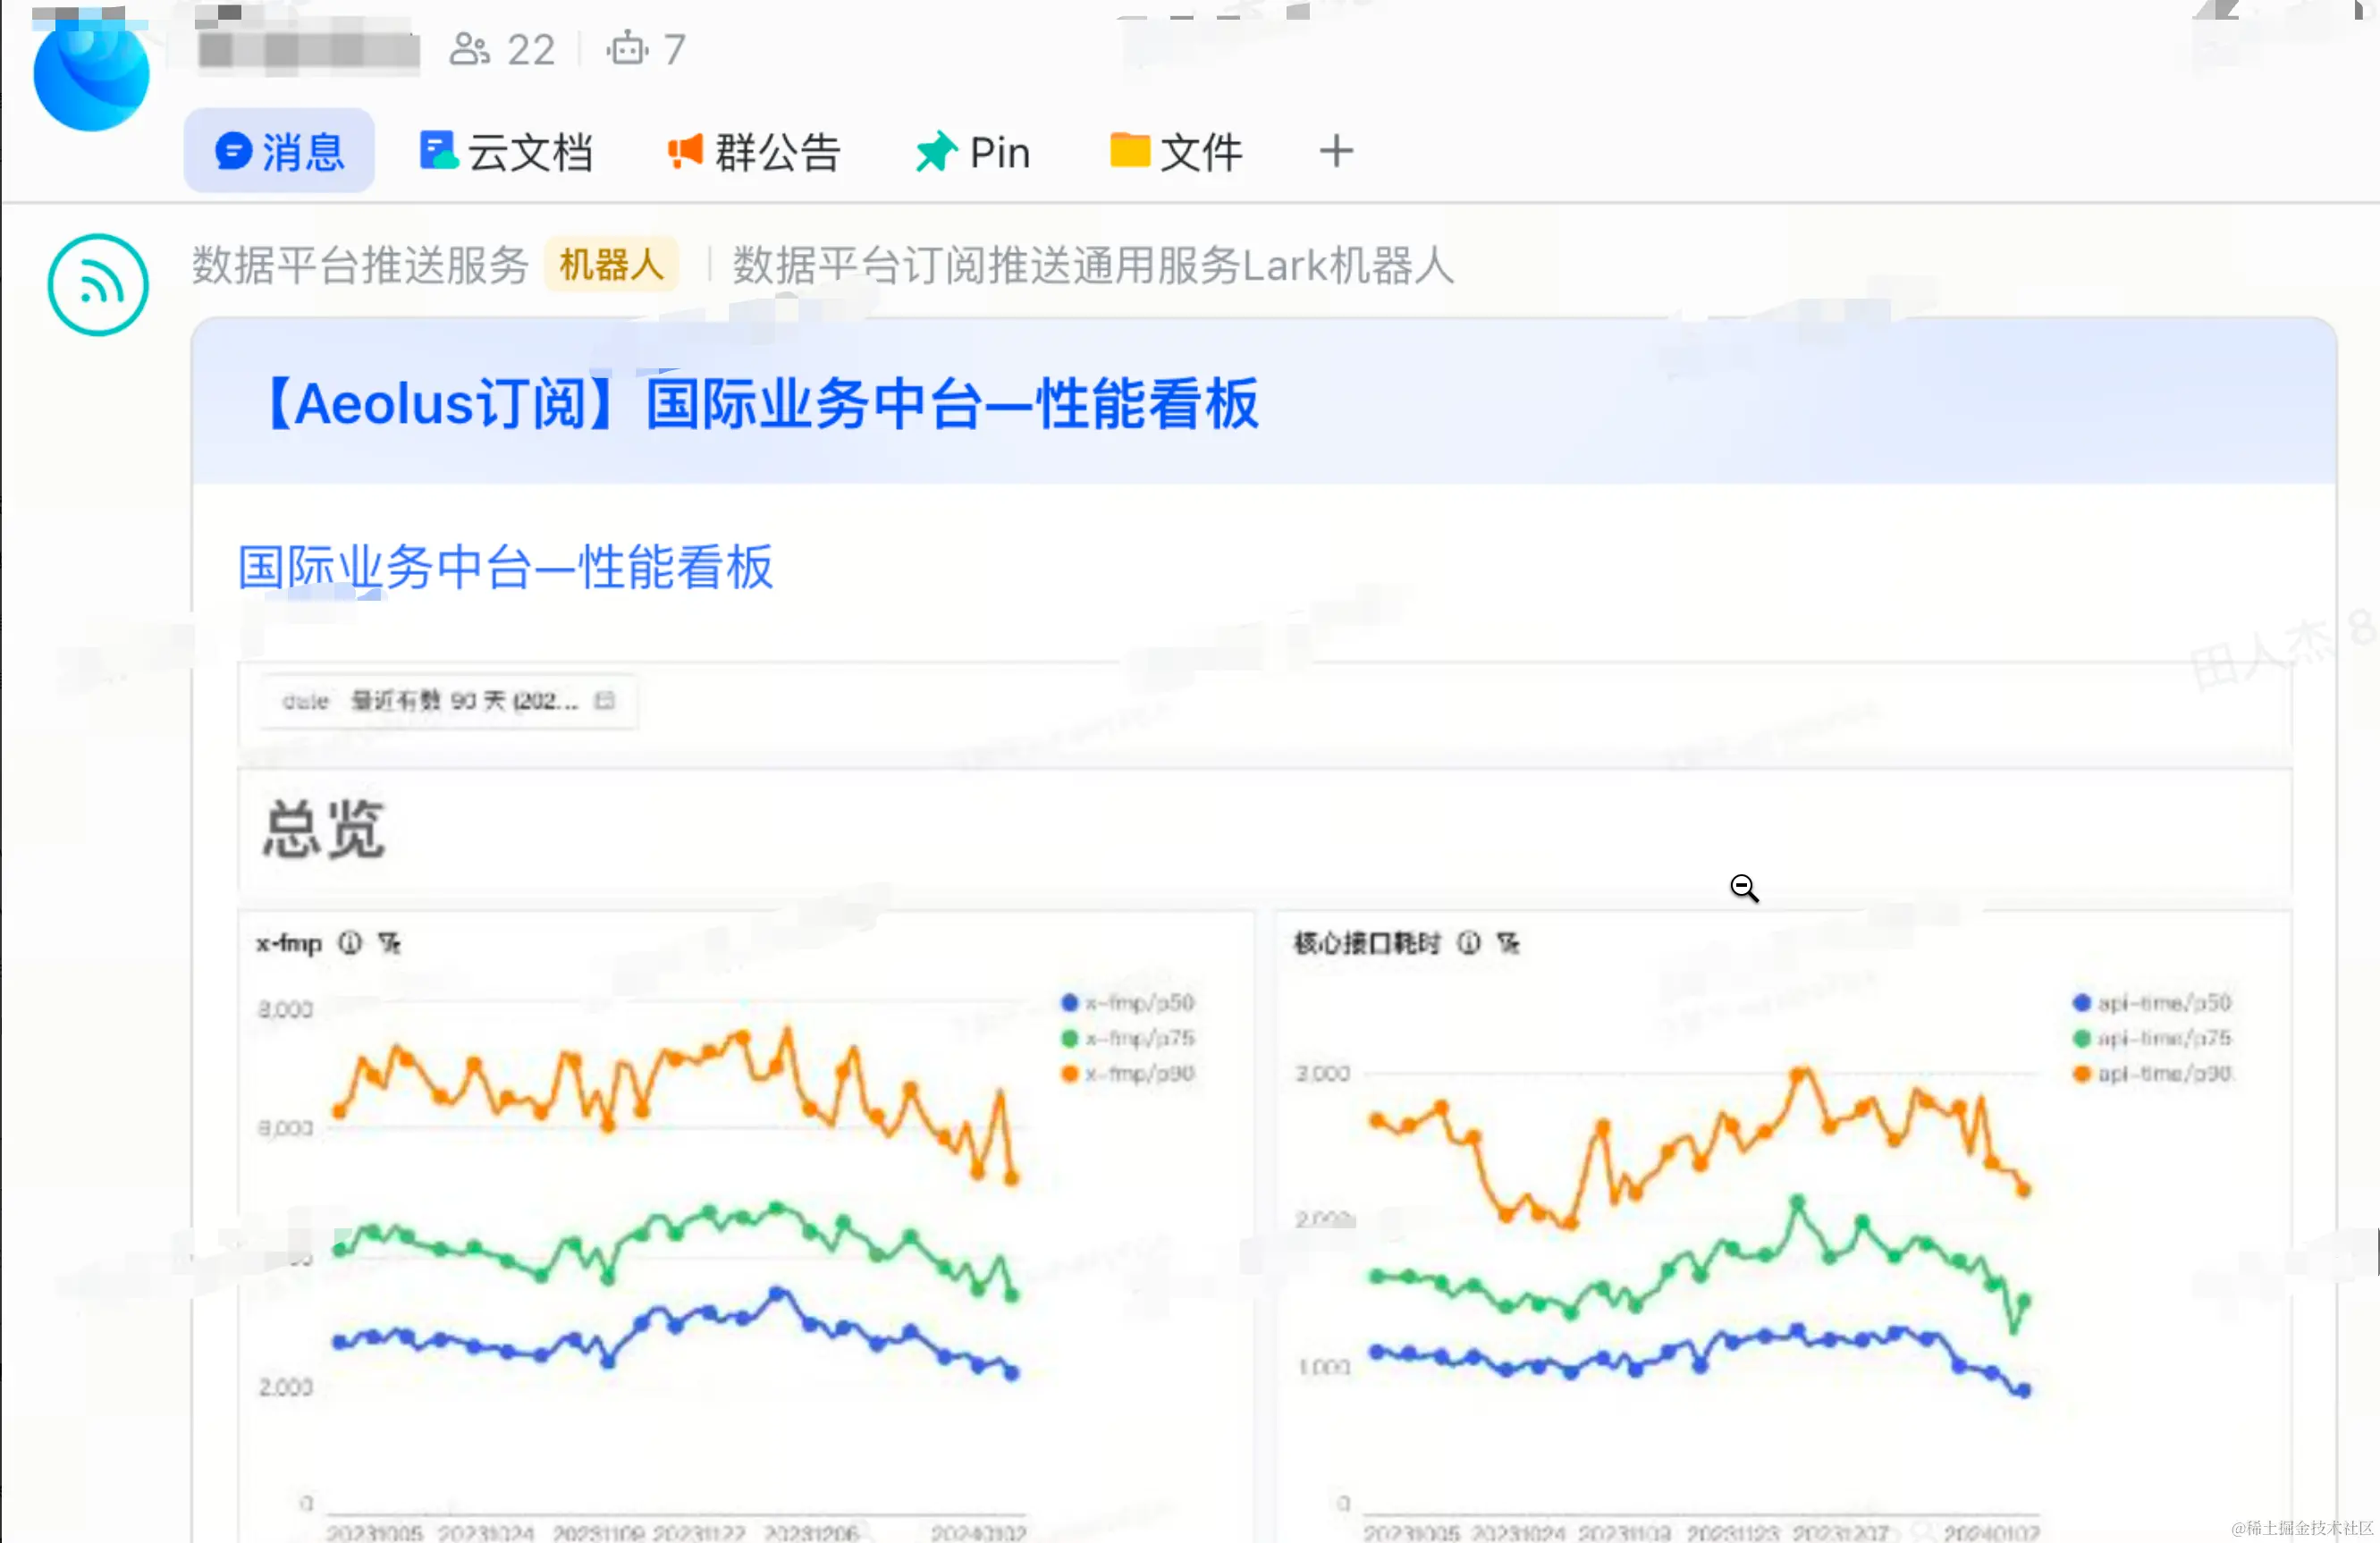Viewport: 2380px width, 1543px height.
Task: Add a new tab with plus button
Action: tap(1336, 152)
